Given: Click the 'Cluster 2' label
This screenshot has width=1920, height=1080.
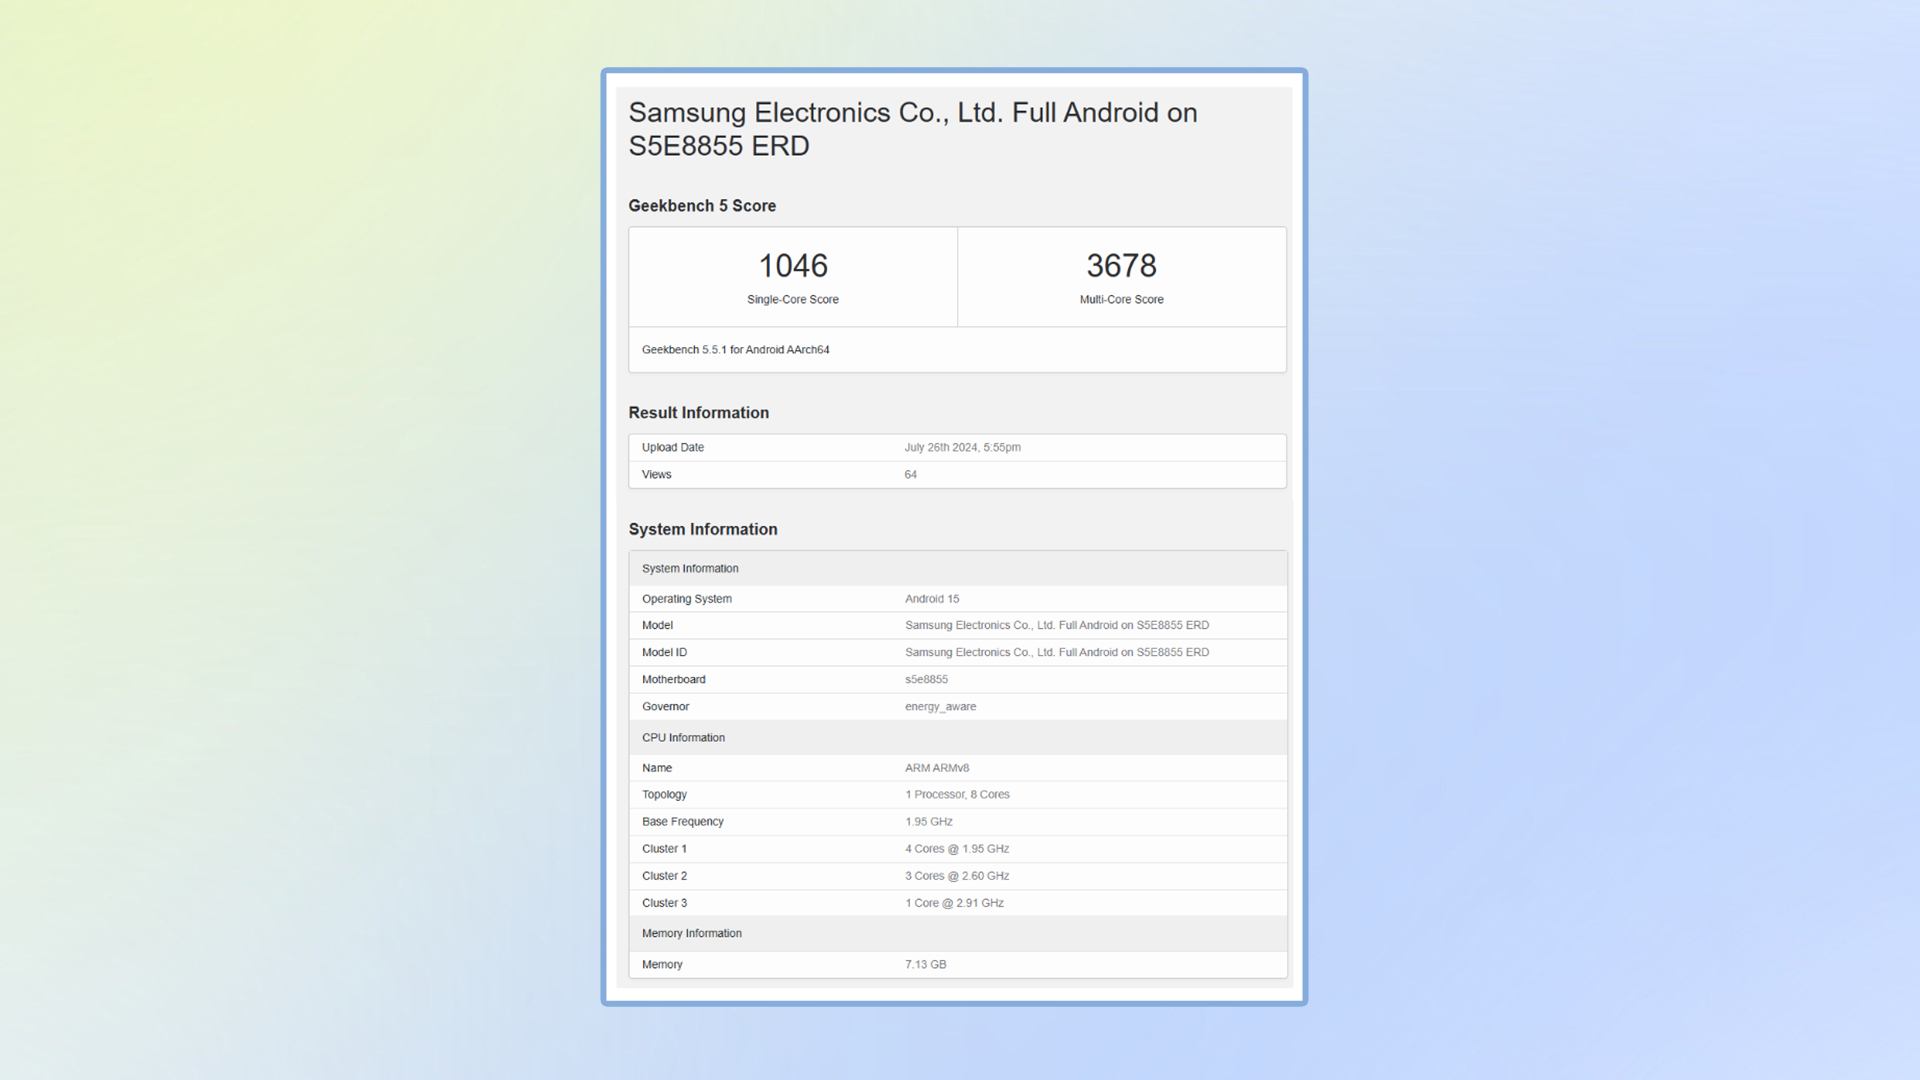Looking at the screenshot, I should 664,876.
